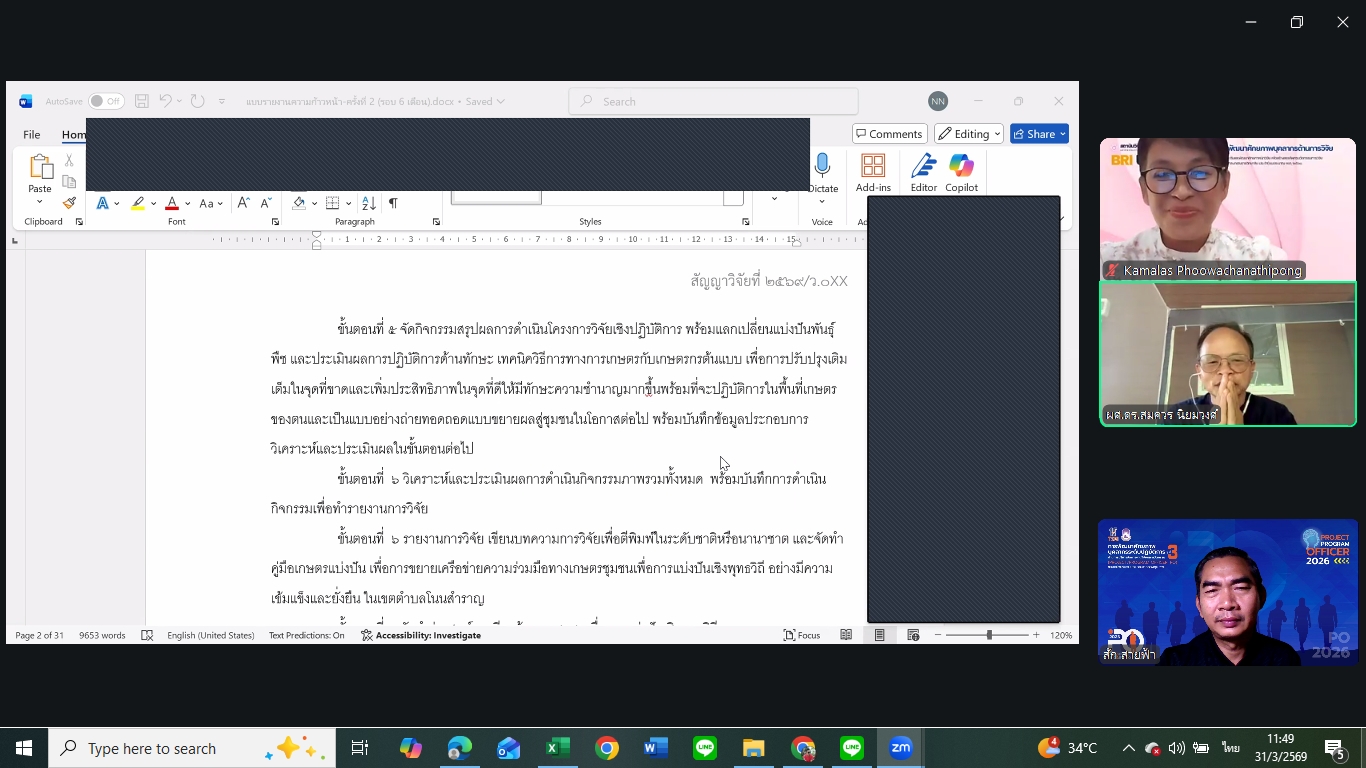Open the File menu tab
Image resolution: width=1366 pixels, height=768 pixels.
point(32,134)
